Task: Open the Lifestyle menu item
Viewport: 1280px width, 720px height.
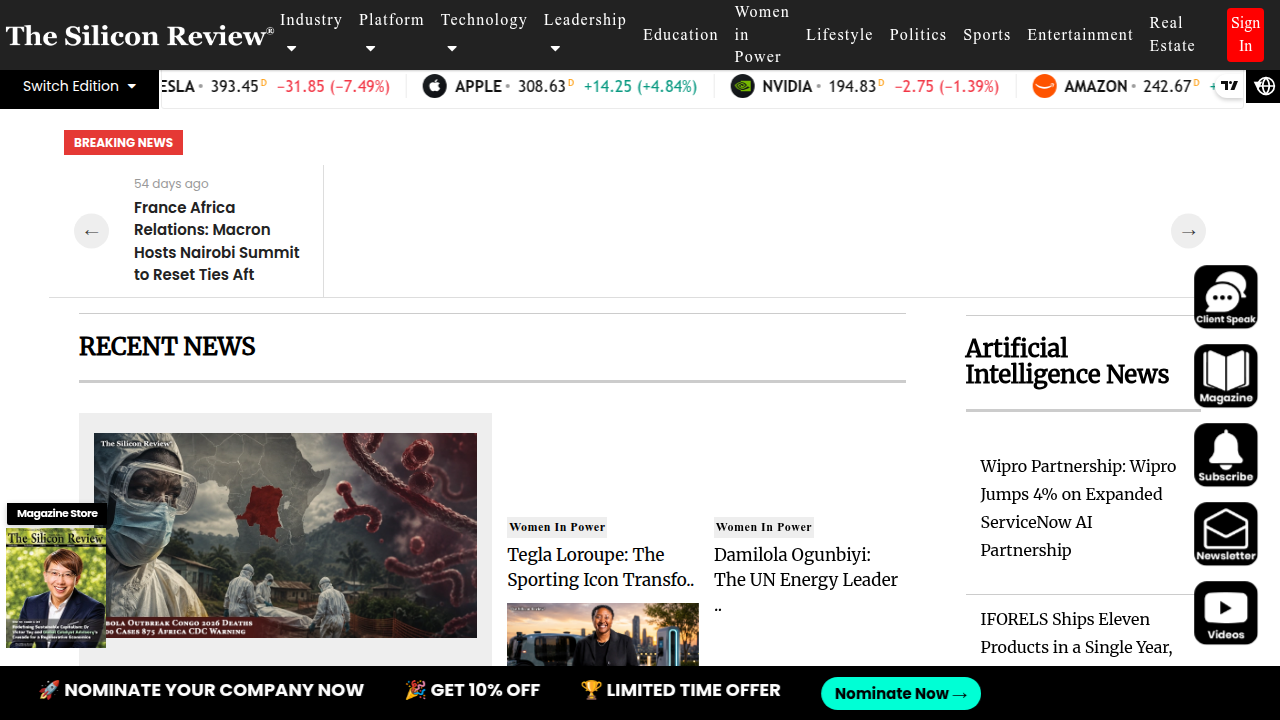Action: [839, 34]
